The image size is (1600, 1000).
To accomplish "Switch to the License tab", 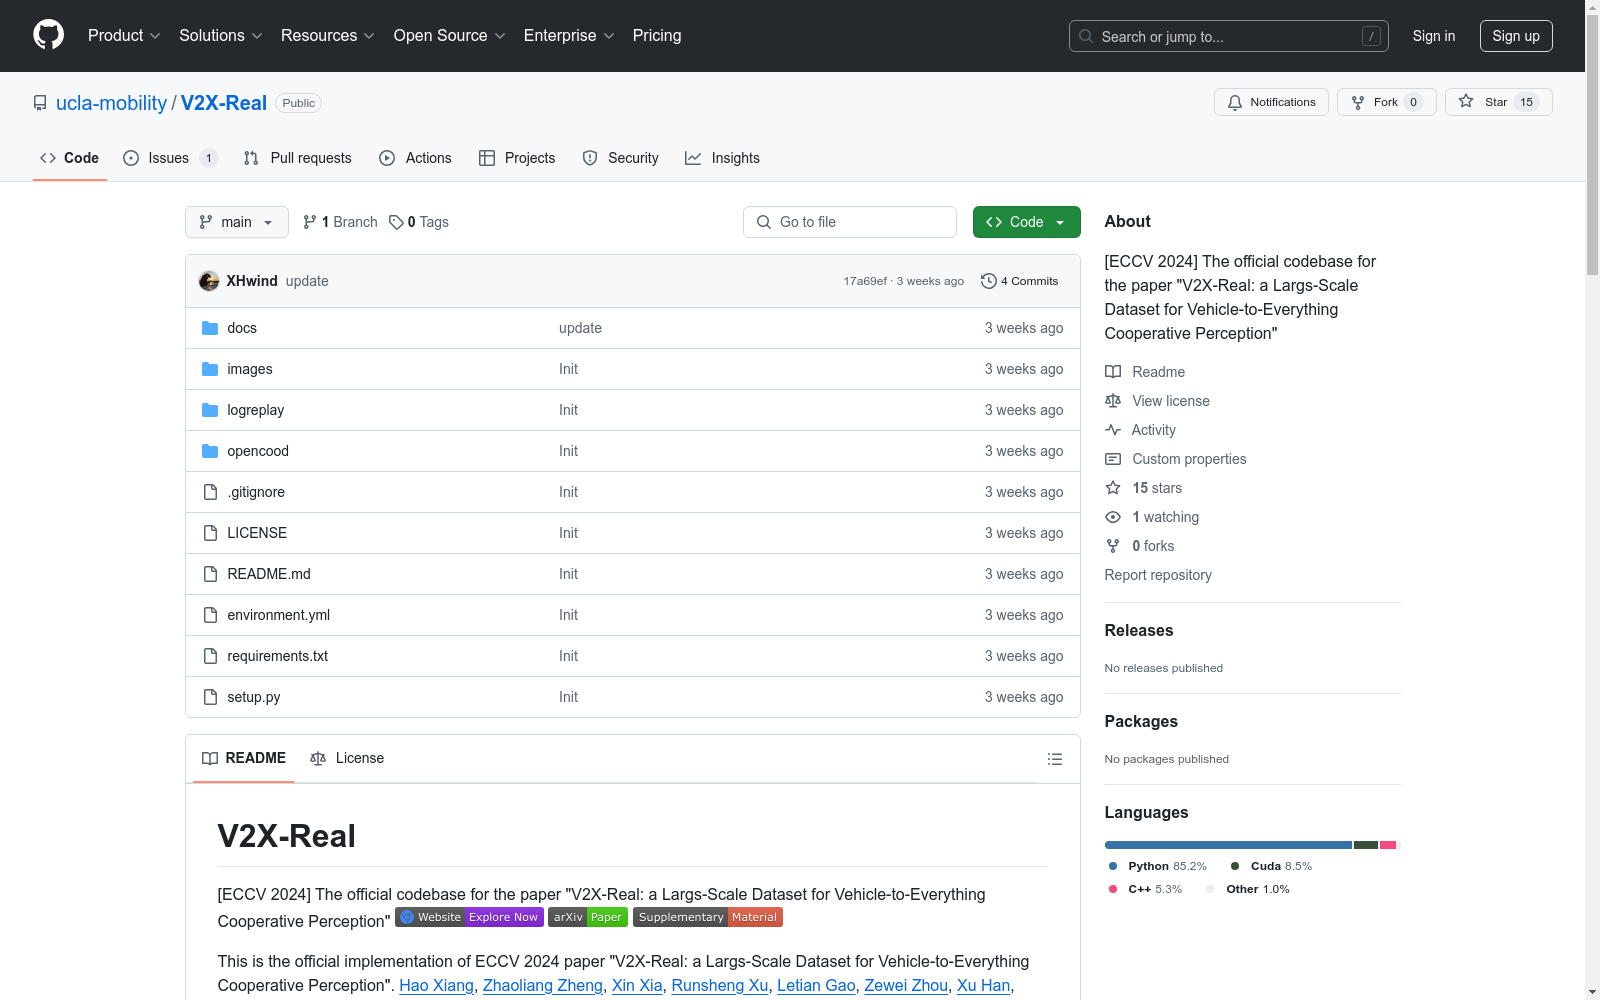I will pos(347,758).
